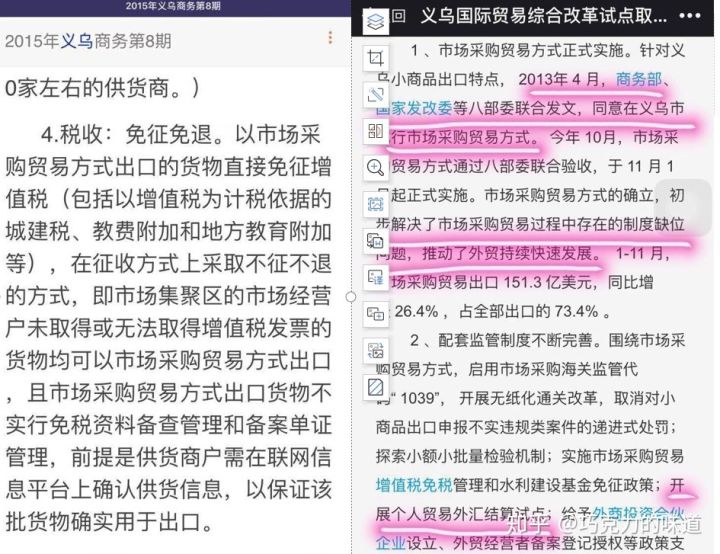Open the orange three-dot menu on left page
The height and width of the screenshot is (554, 720).
[330, 38]
